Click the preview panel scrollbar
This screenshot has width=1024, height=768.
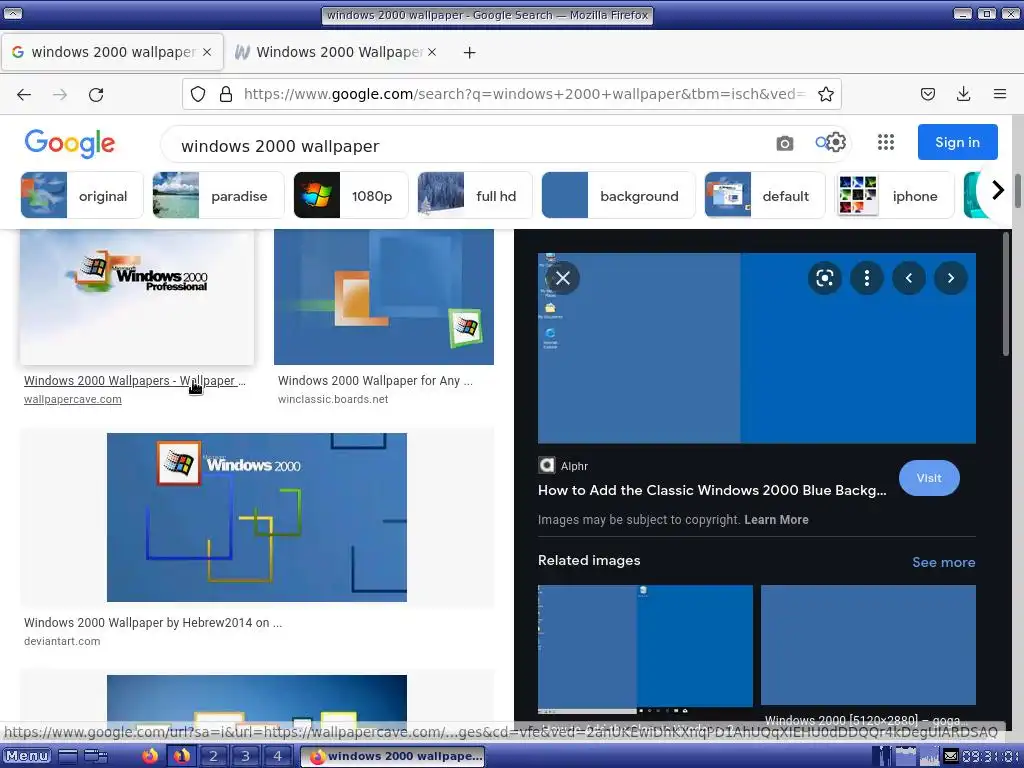(x=1006, y=294)
